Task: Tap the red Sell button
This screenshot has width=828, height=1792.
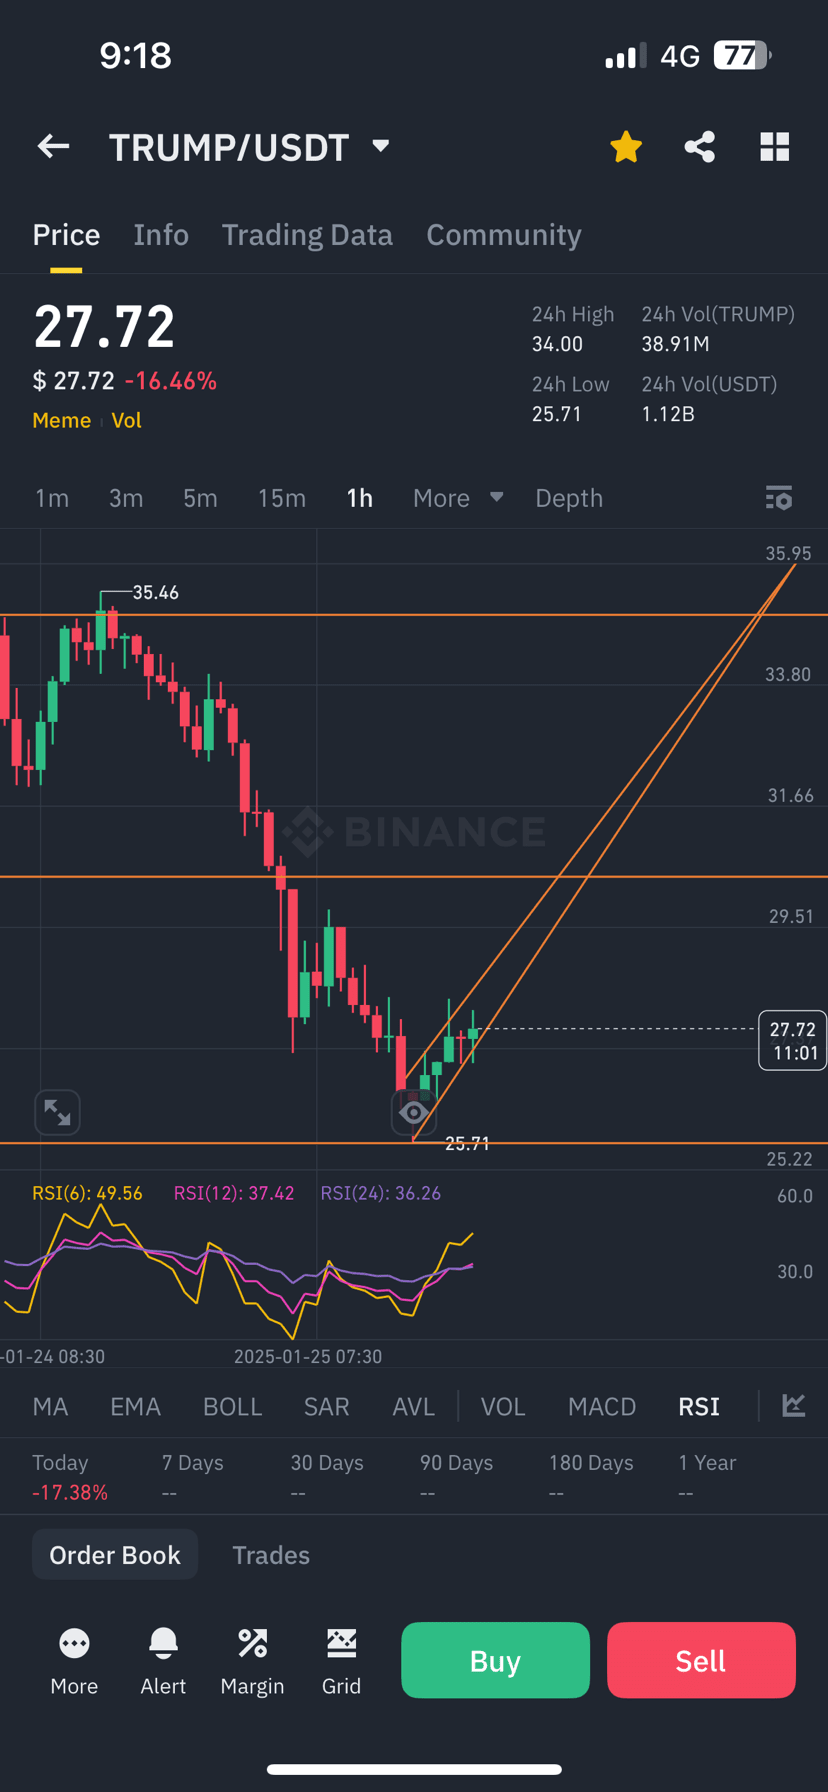Action: tap(701, 1660)
